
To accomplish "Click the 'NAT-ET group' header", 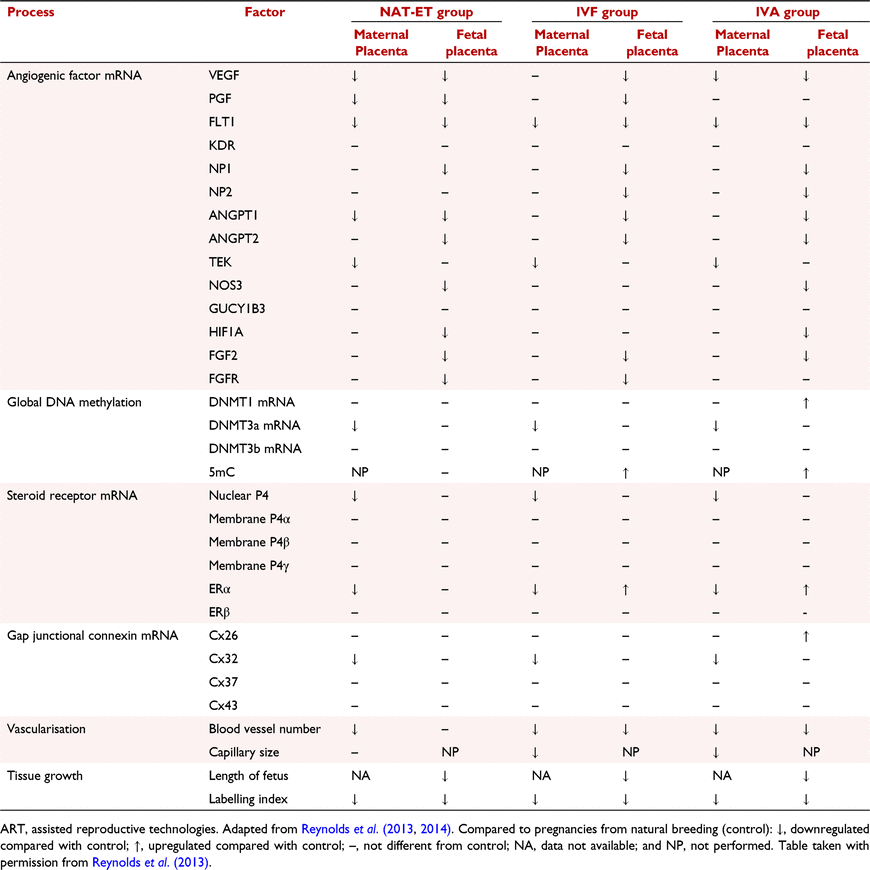I will point(426,12).
